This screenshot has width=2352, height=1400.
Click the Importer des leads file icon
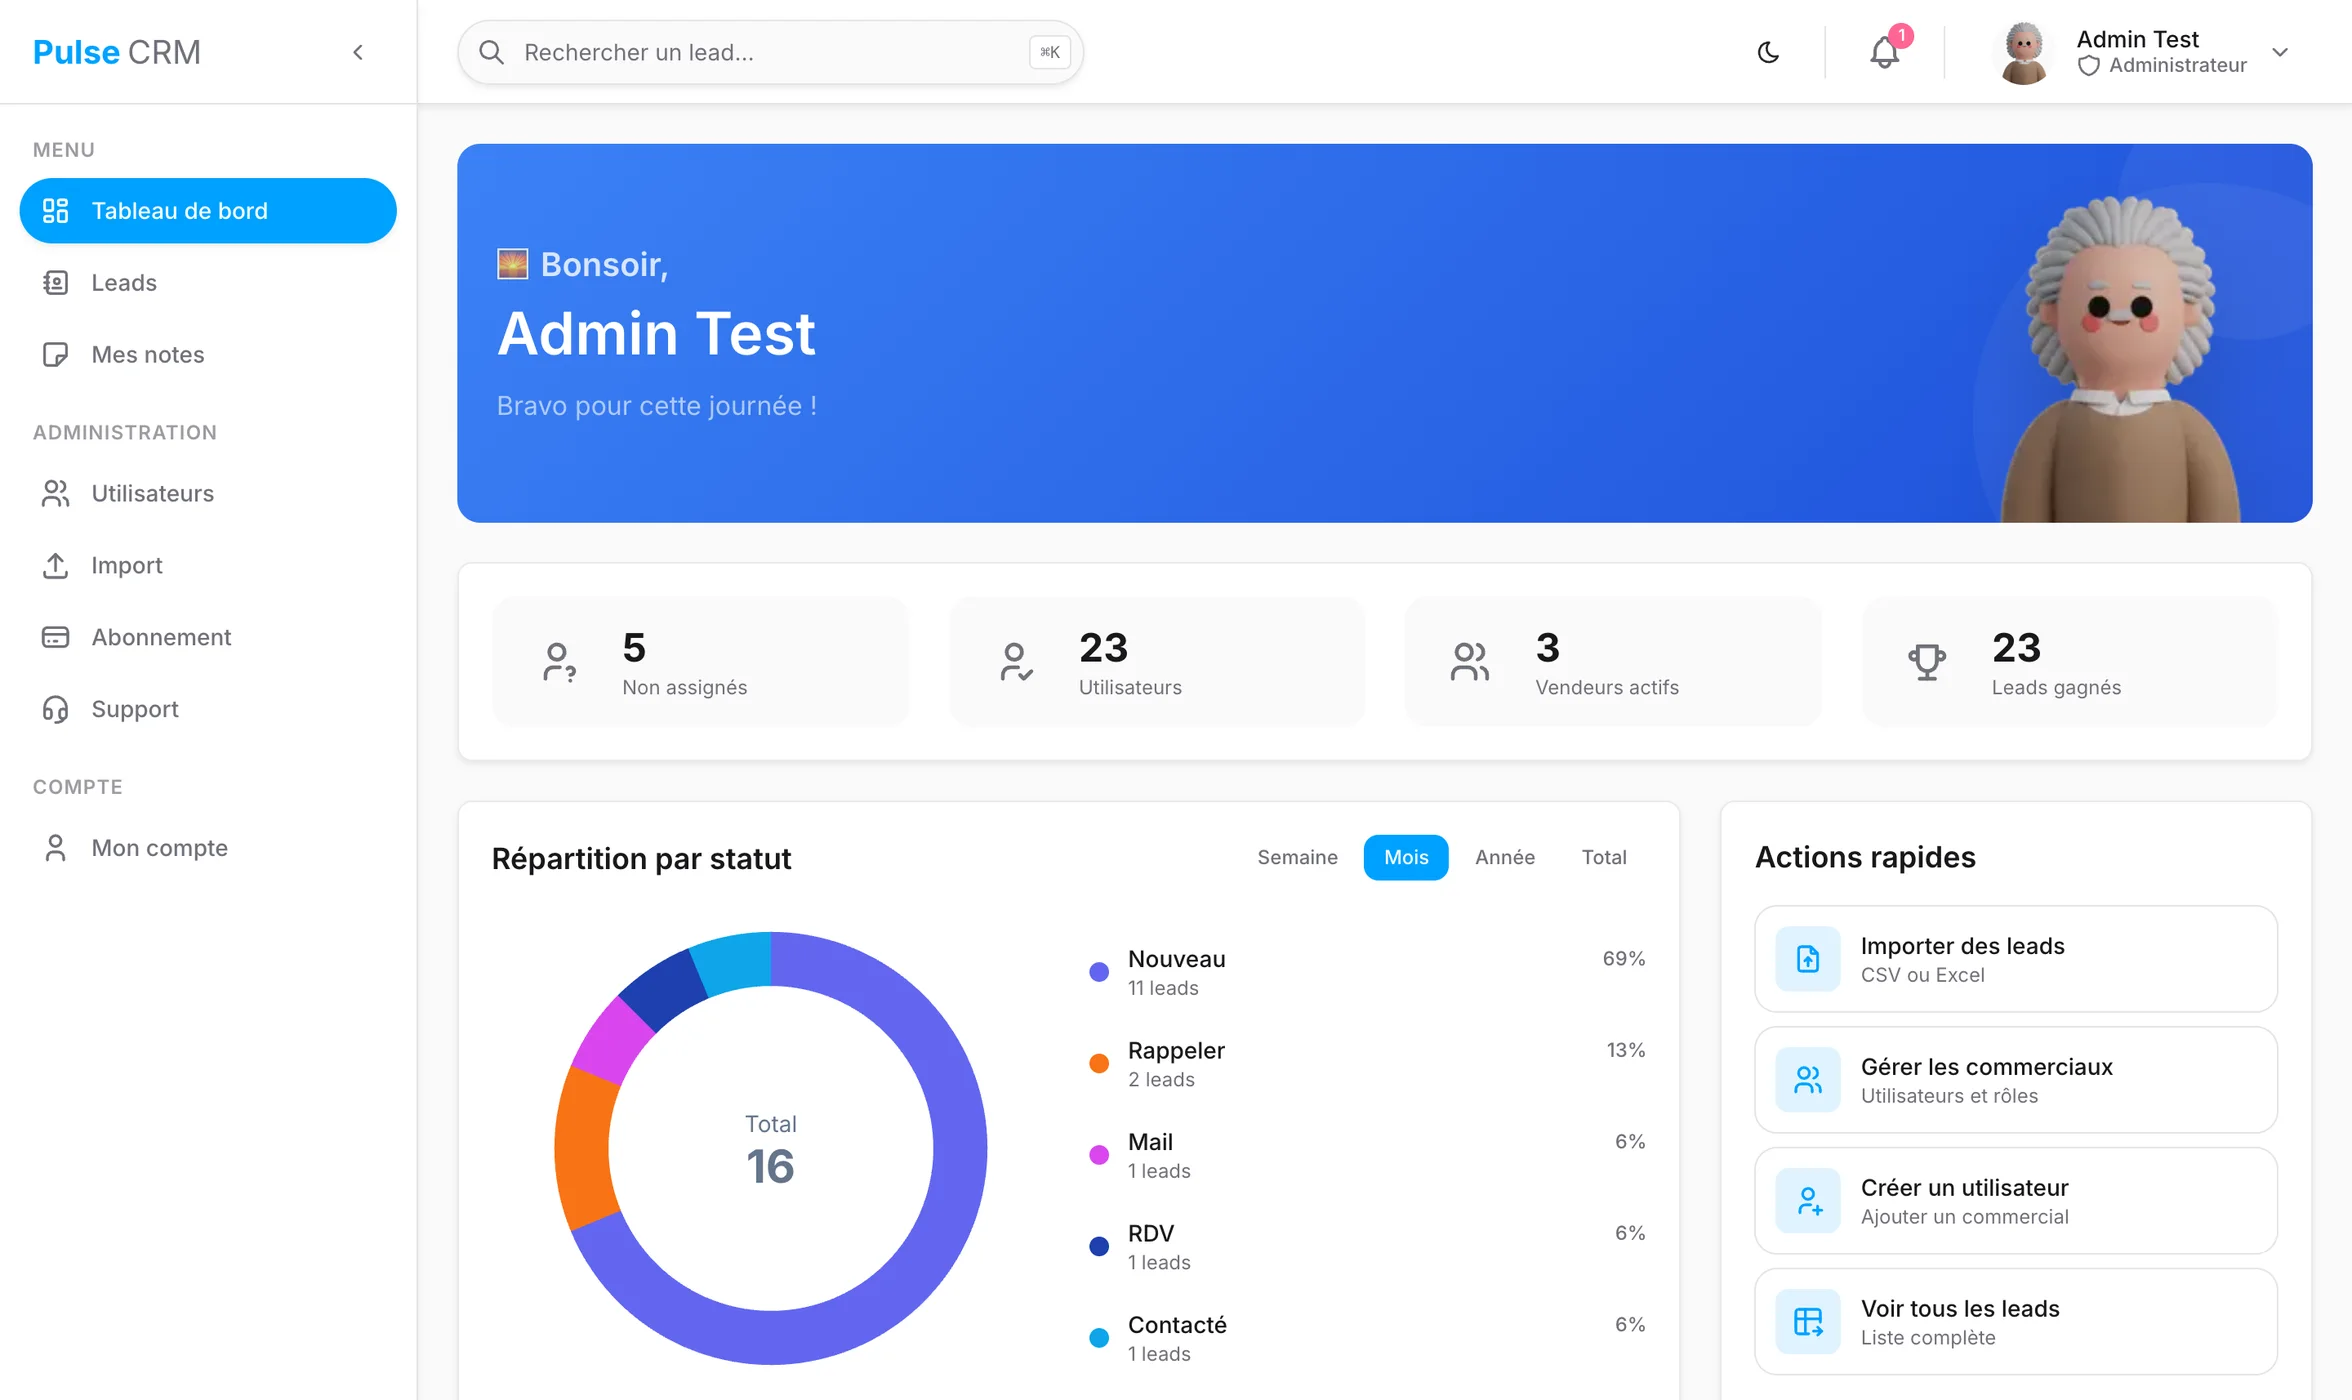tap(1808, 960)
